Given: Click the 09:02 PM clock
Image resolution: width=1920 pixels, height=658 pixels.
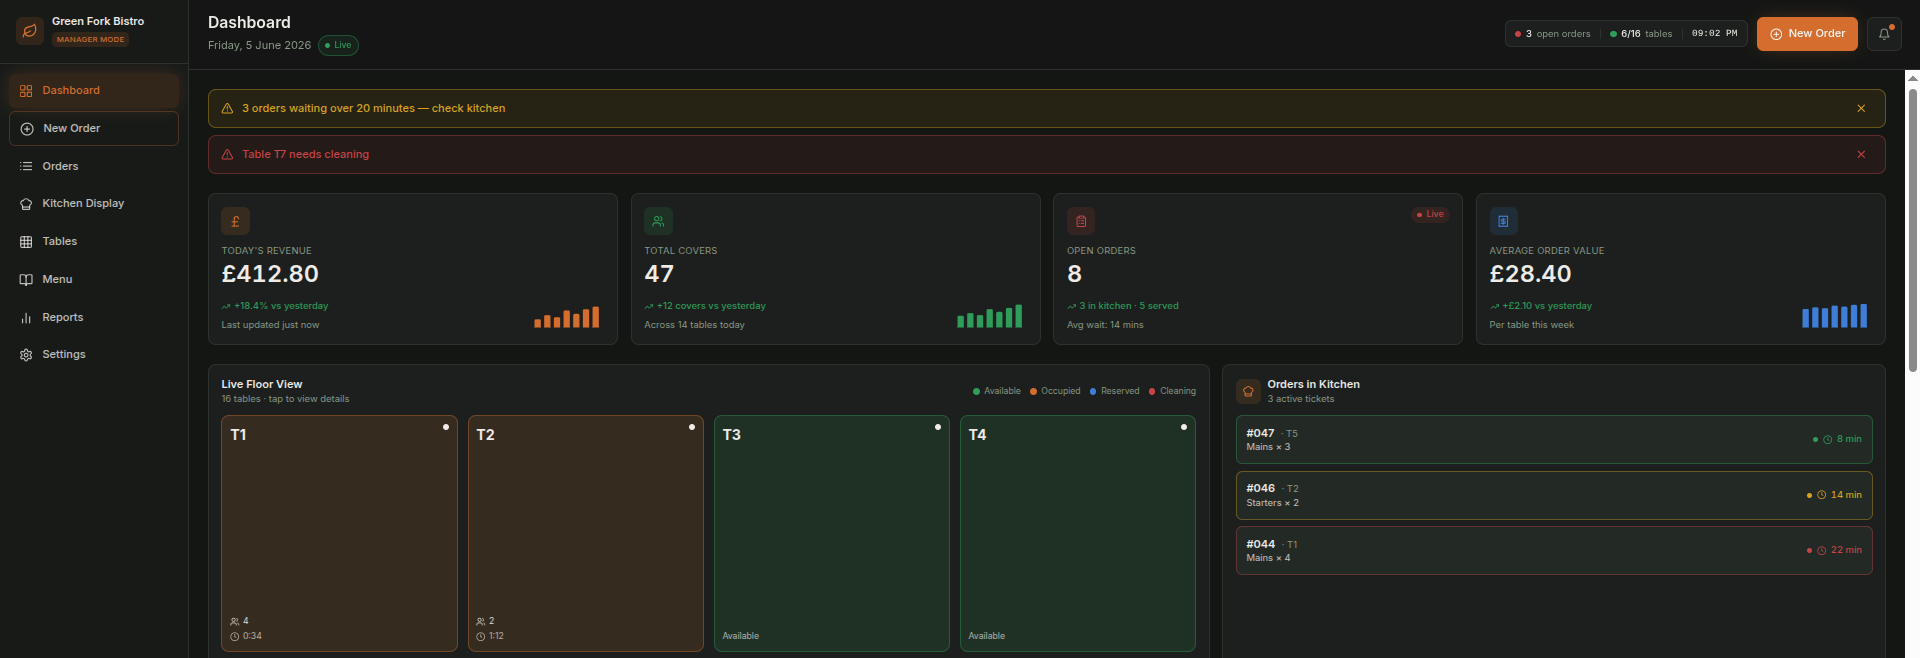Looking at the screenshot, I should [x=1714, y=33].
